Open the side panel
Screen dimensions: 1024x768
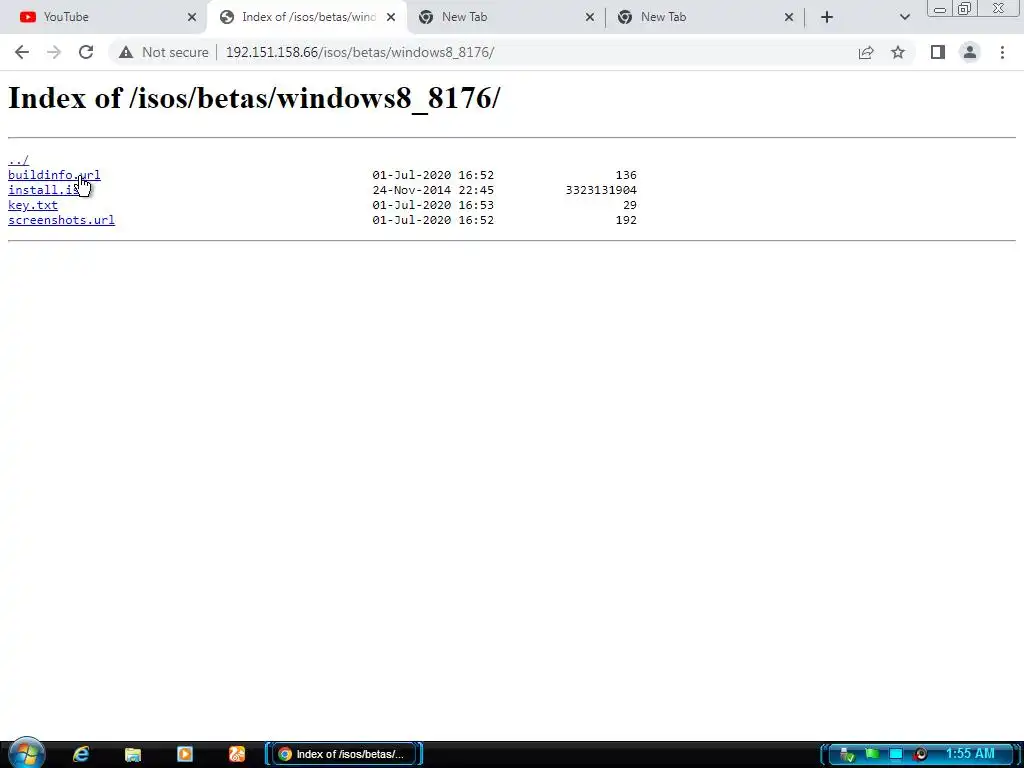click(938, 52)
